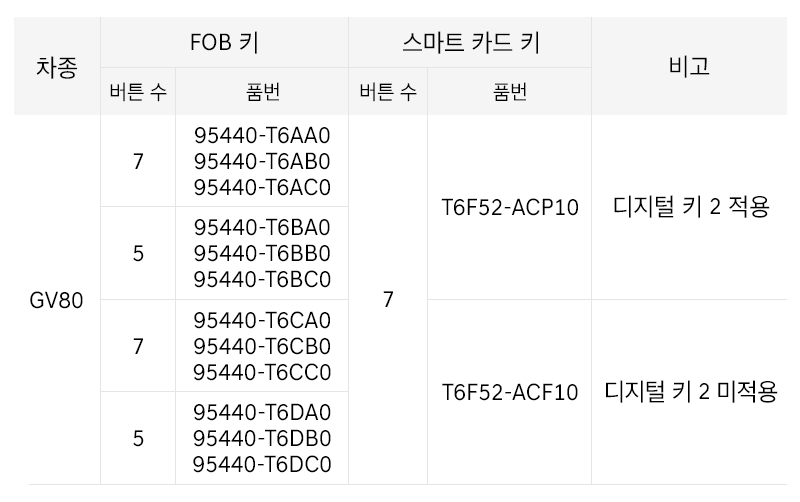Image resolution: width=800 pixels, height=502 pixels.
Task: Click part number 95440-T6DA0
Action: [x=261, y=413]
